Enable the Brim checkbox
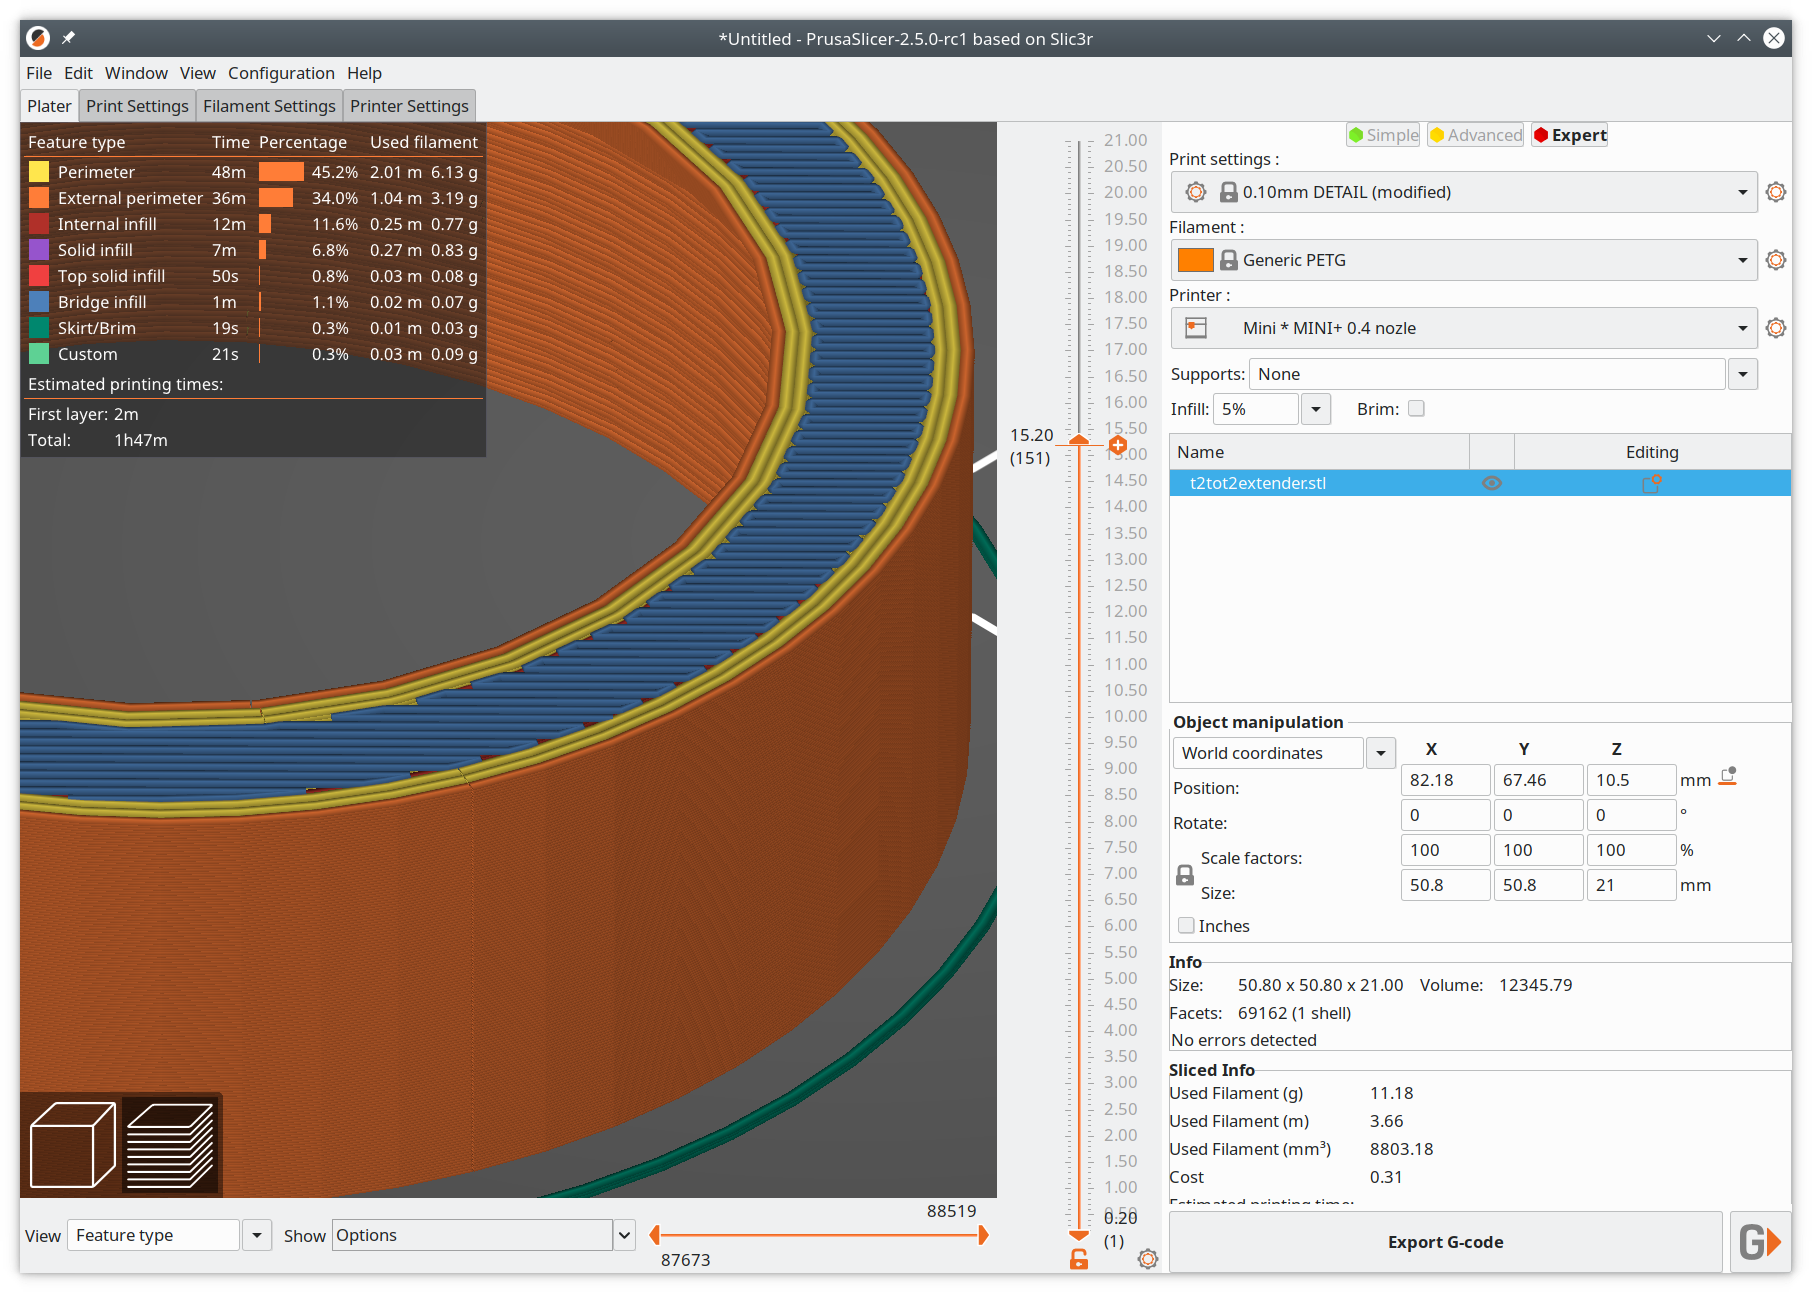1812x1293 pixels. [x=1416, y=409]
